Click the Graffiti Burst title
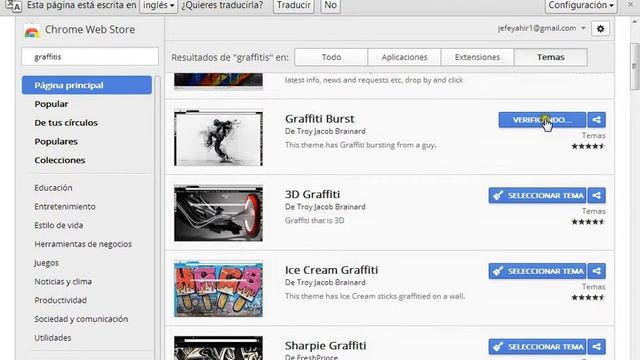This screenshot has width=640, height=360. pyautogui.click(x=320, y=119)
